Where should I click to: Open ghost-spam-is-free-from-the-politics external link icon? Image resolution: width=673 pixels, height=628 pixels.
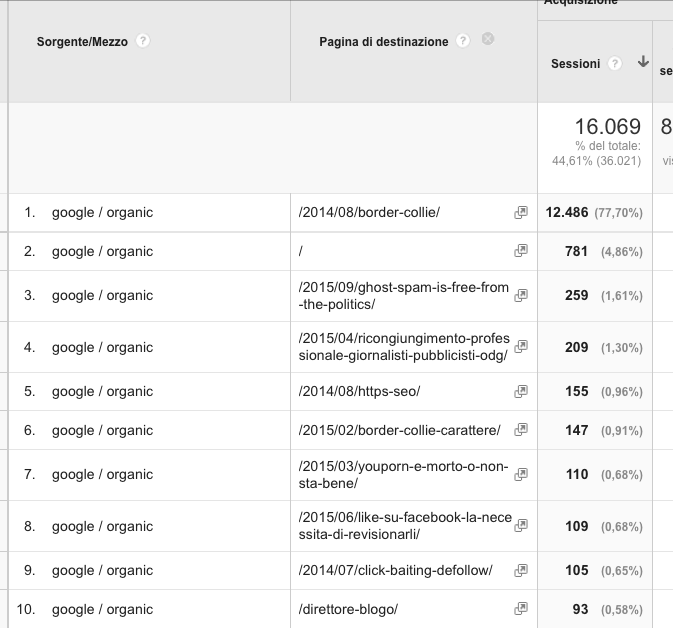click(521, 295)
